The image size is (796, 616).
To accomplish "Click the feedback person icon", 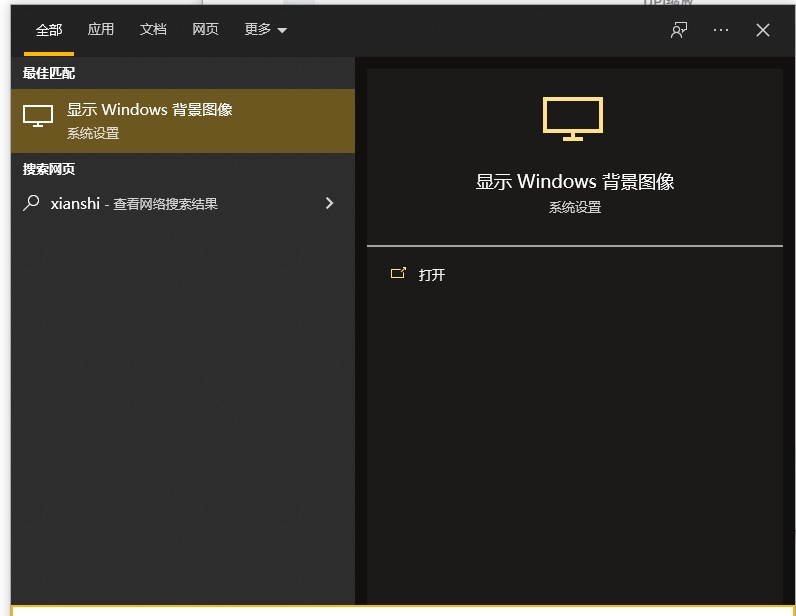I will (679, 30).
